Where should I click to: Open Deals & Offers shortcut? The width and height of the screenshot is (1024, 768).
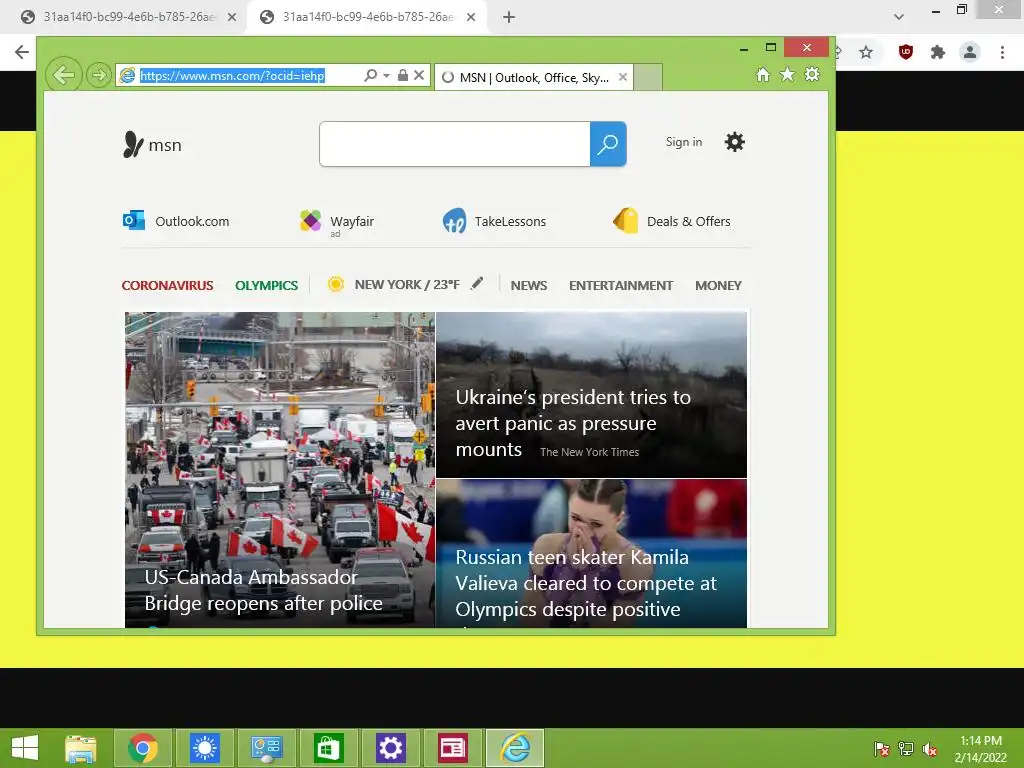[x=671, y=221]
